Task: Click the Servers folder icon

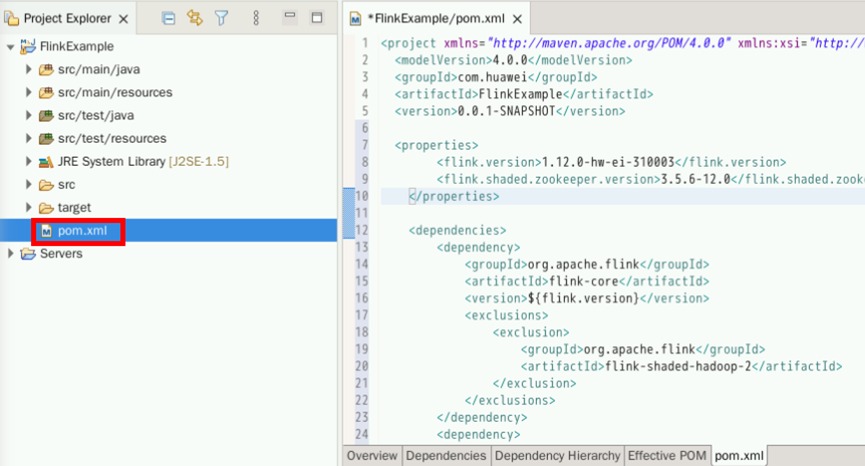Action: tap(27, 254)
